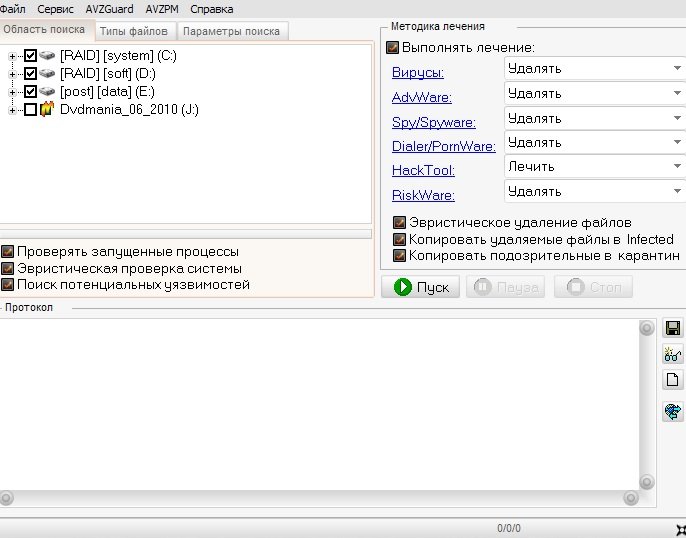Uncheck the [RAID] [system] (C:) drive checkbox
686x538 pixels.
(30, 56)
